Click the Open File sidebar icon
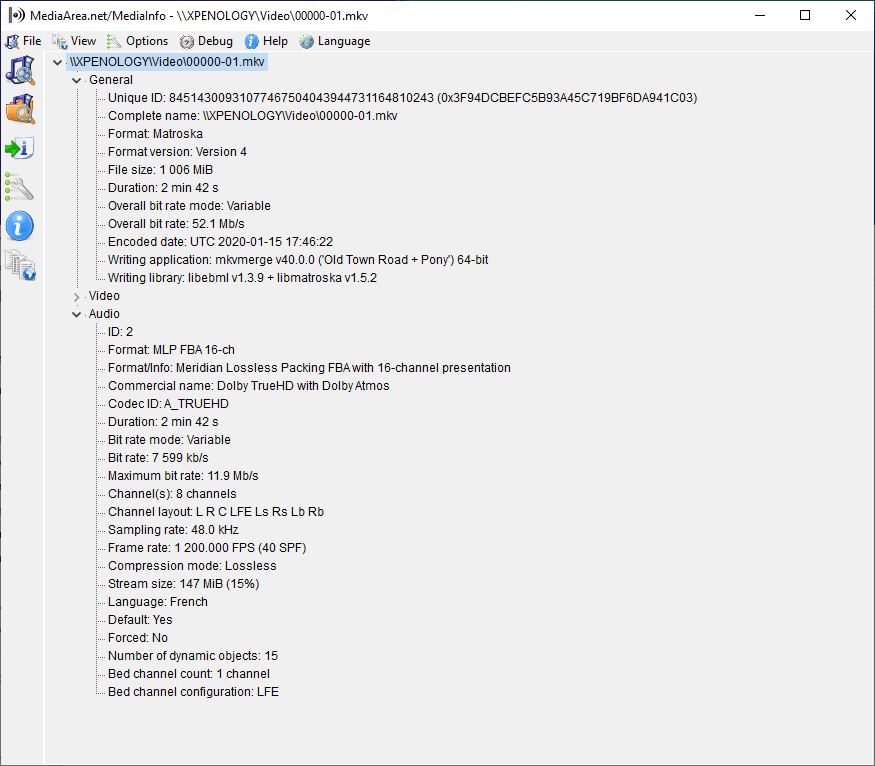Viewport: 875px width, 766px height. pyautogui.click(x=21, y=71)
